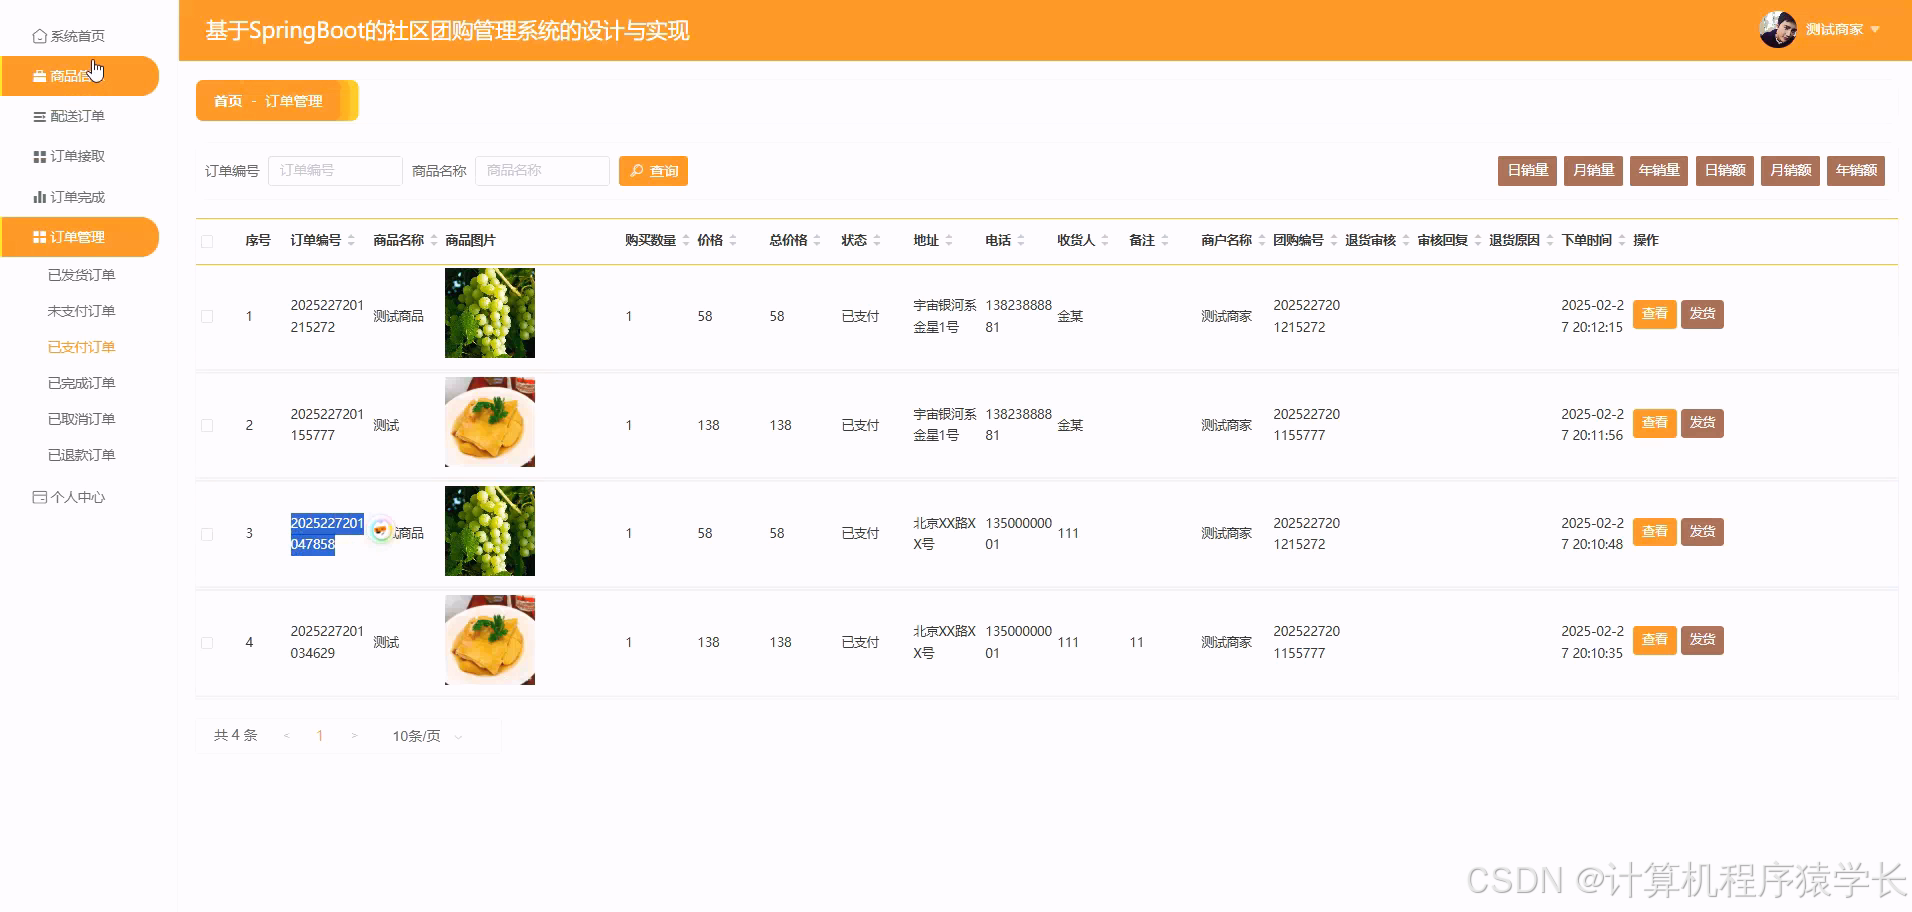Open the 10条/页 page size dropdown

click(x=427, y=736)
